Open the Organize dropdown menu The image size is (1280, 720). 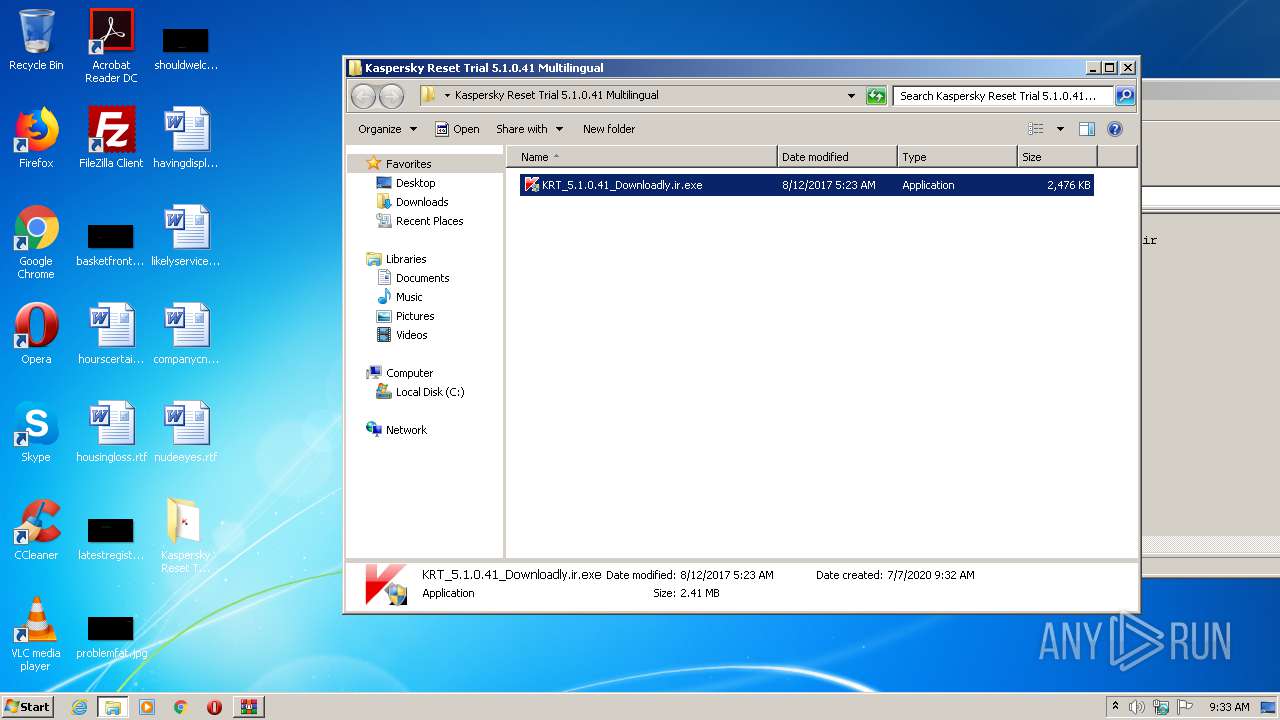point(387,129)
